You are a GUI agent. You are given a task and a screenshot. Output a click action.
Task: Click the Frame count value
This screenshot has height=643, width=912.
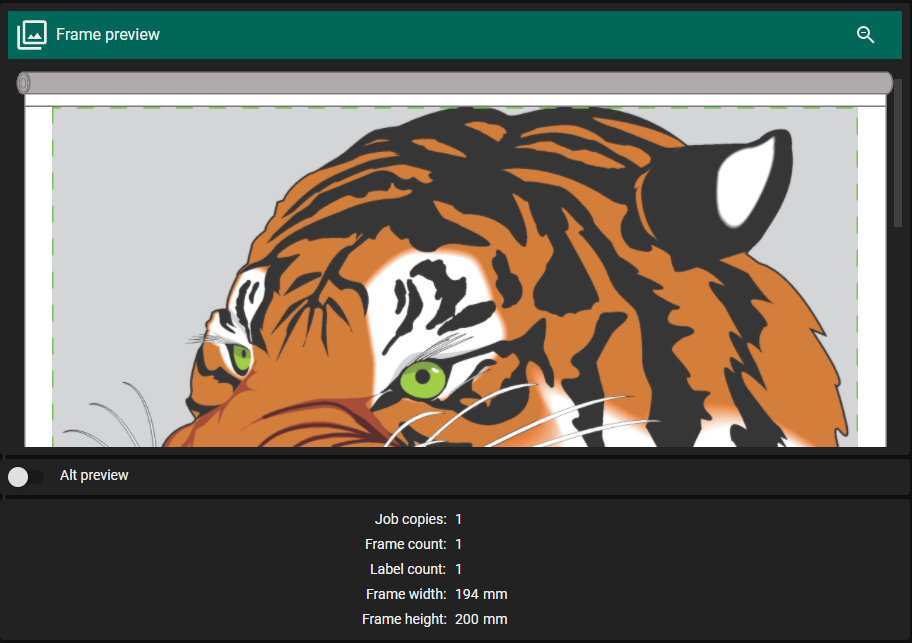coord(459,544)
